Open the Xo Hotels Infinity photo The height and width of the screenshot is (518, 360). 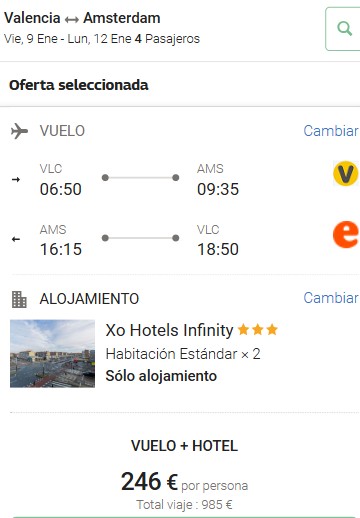52,354
